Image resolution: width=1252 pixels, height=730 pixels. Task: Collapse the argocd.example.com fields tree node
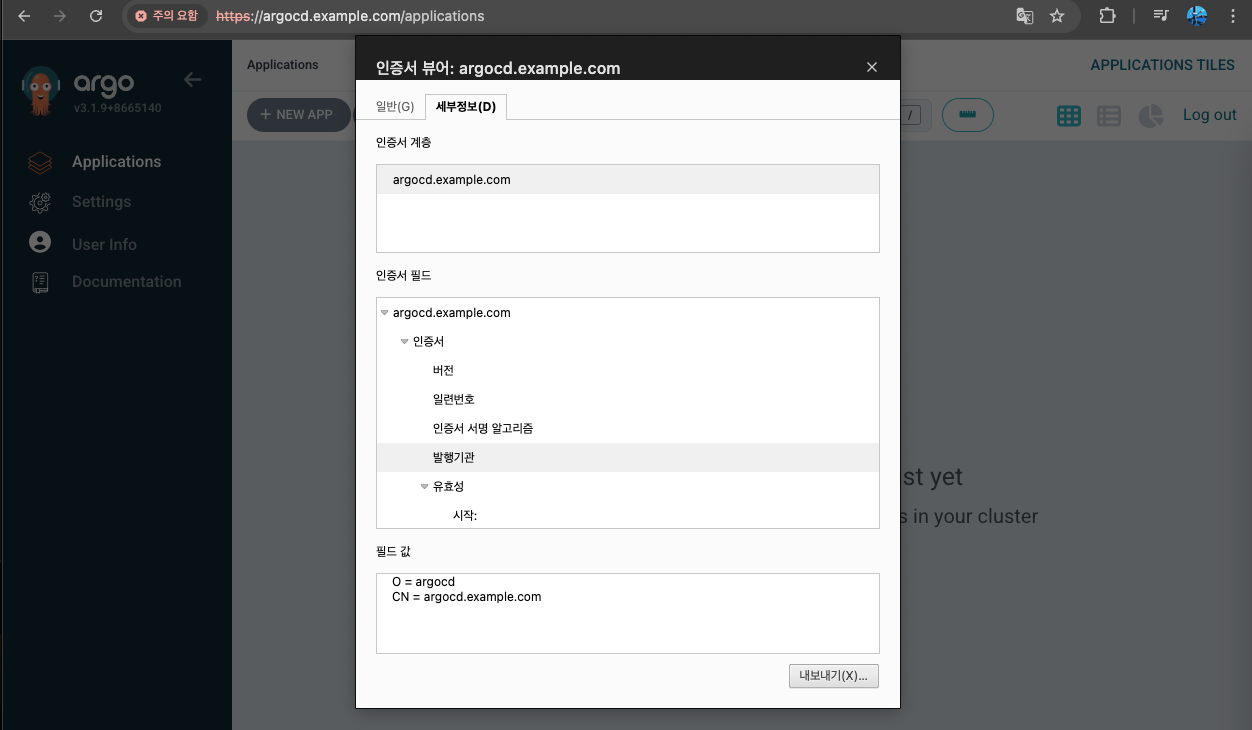coord(385,313)
